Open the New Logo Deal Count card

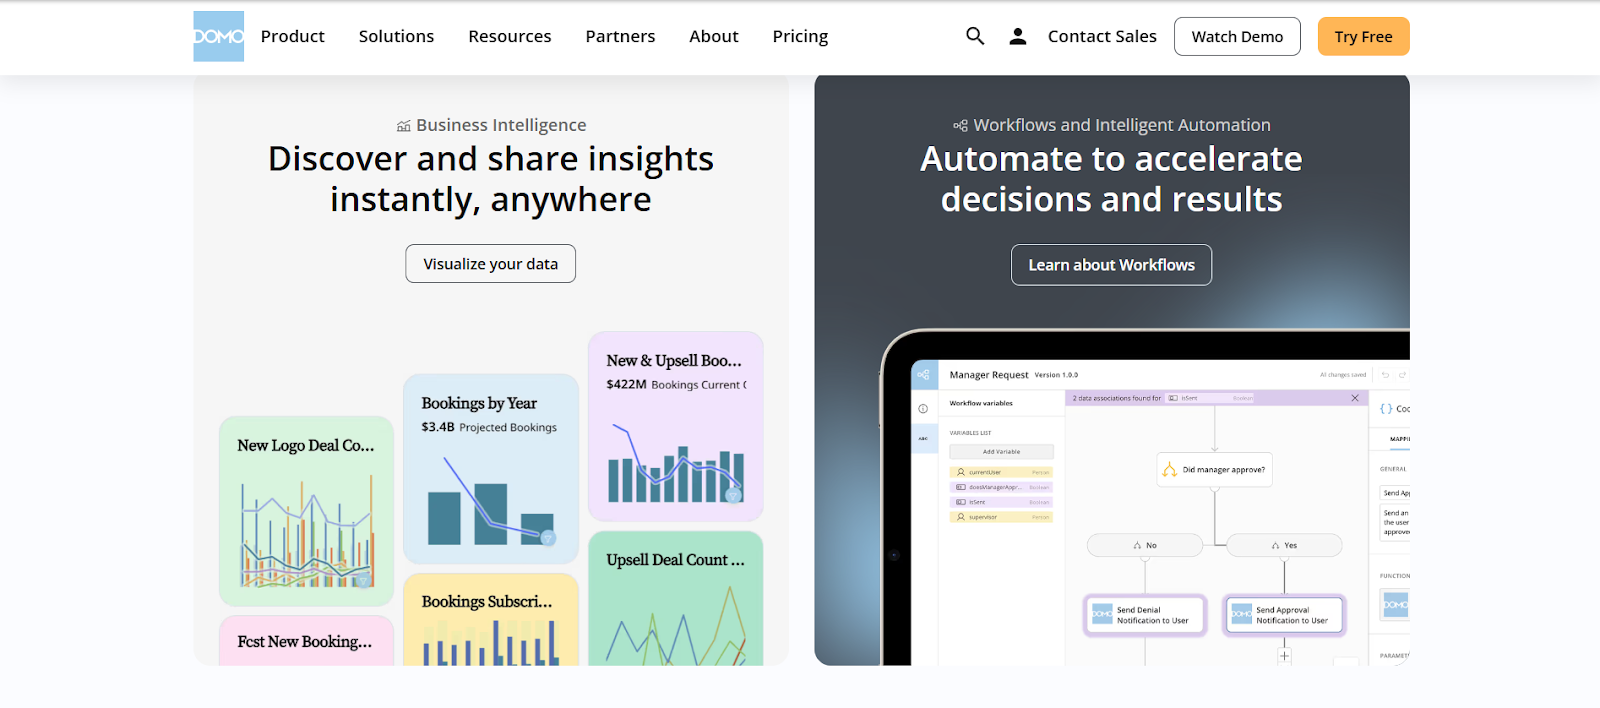coord(306,511)
